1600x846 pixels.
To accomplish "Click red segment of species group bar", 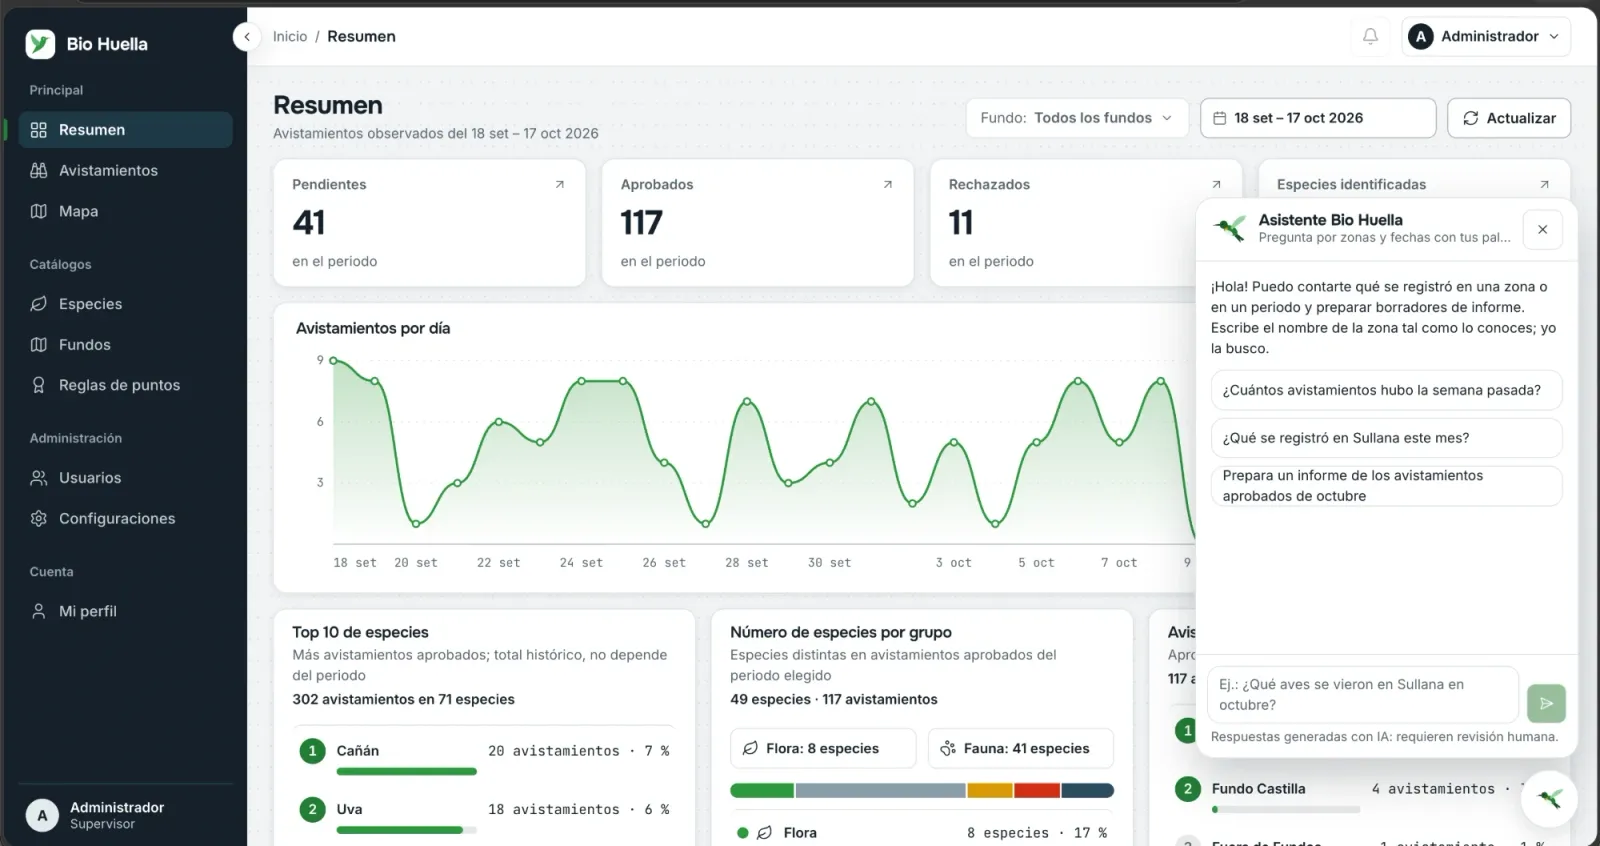I will click(1037, 790).
